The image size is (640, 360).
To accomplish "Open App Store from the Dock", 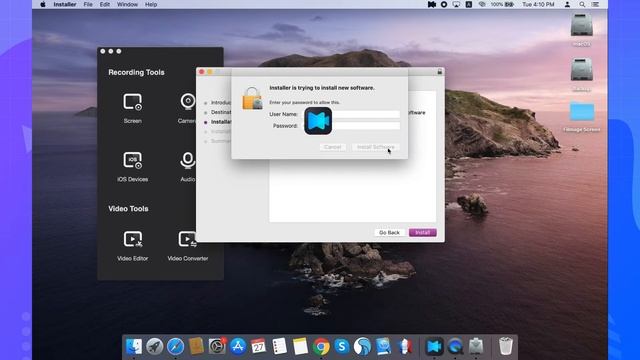I will point(238,347).
